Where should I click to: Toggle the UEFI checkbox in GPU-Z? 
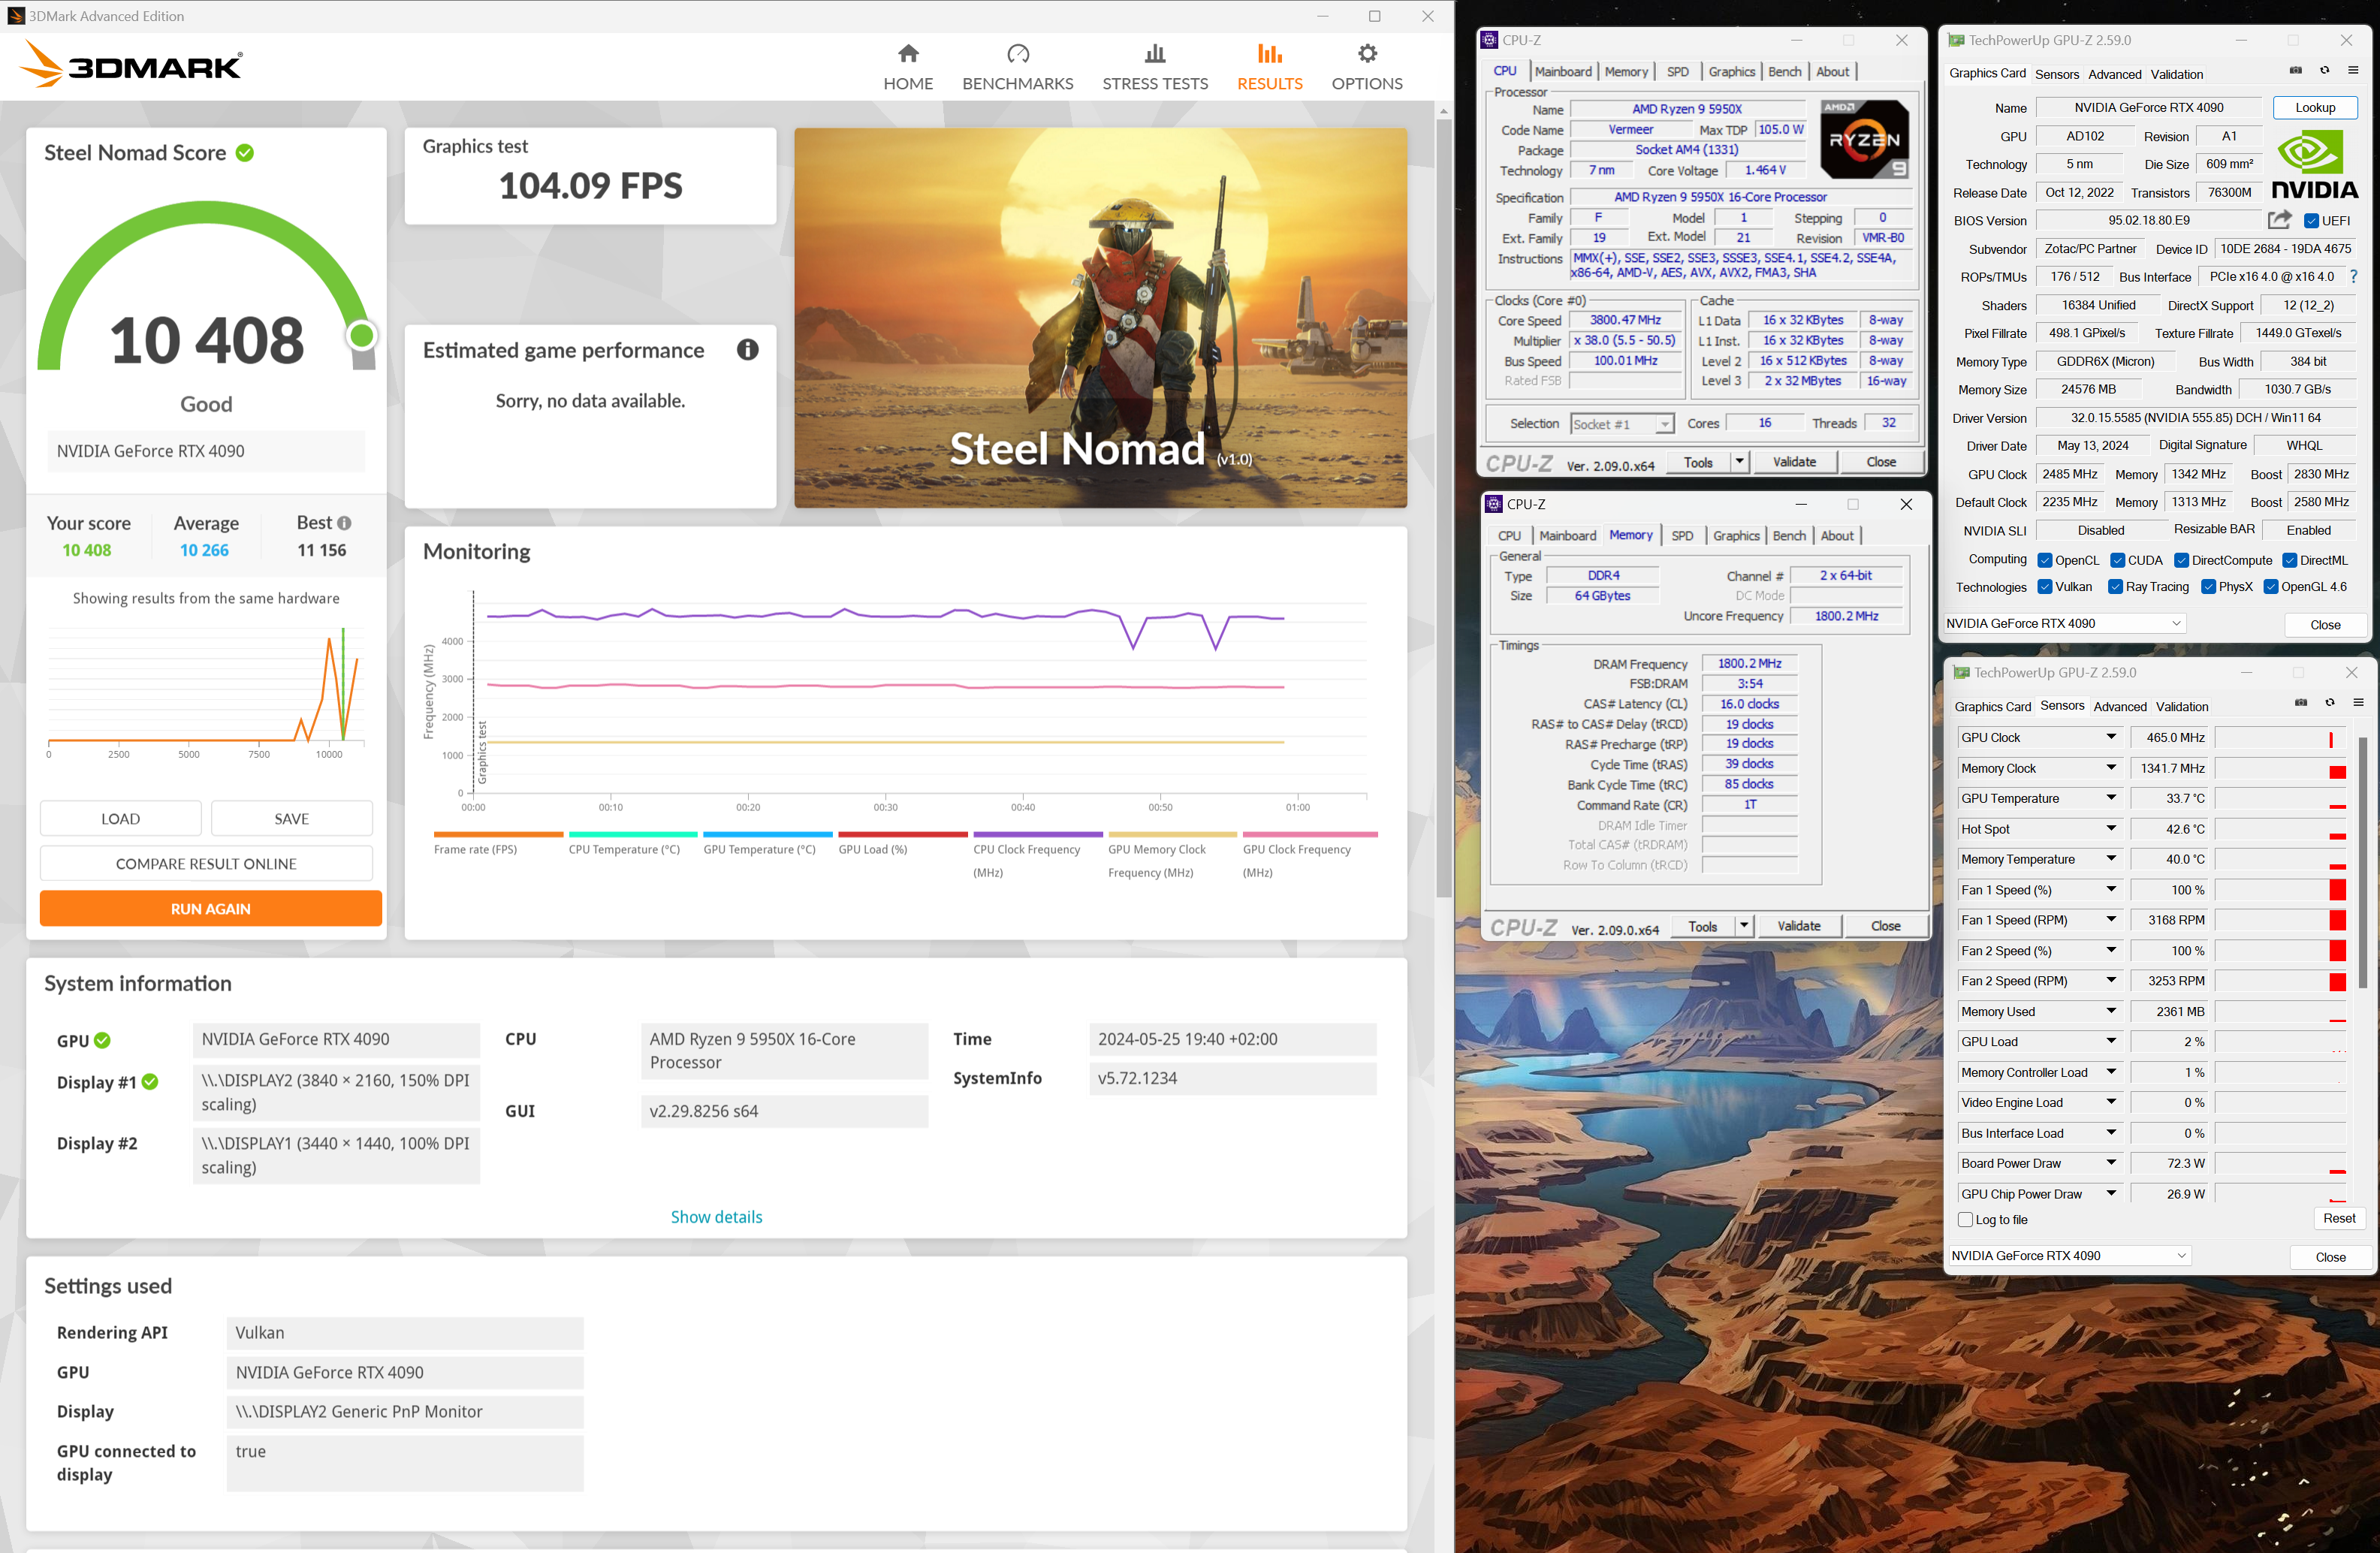[x=2311, y=221]
